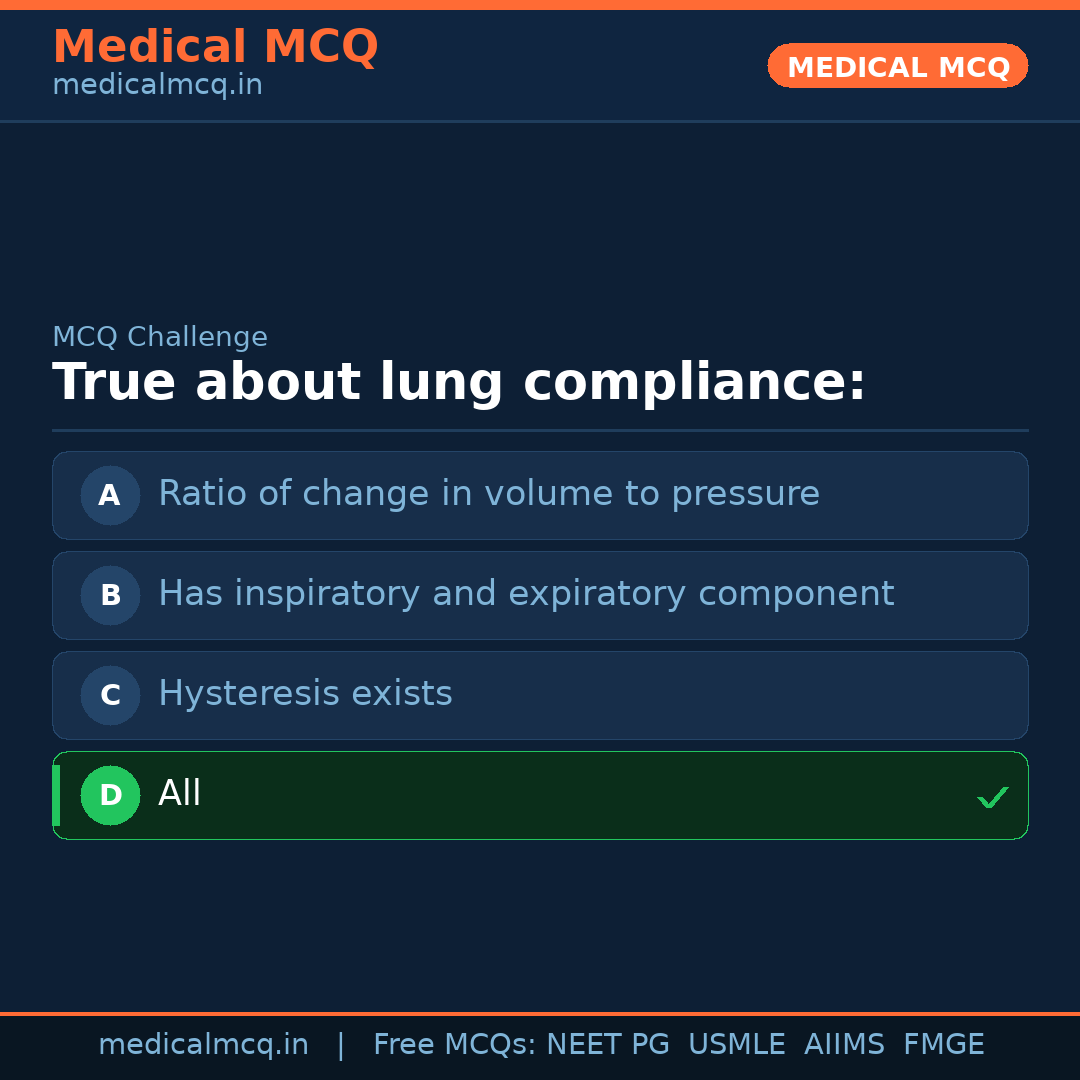Click 'USMLE' in the footer

(x=736, y=1045)
